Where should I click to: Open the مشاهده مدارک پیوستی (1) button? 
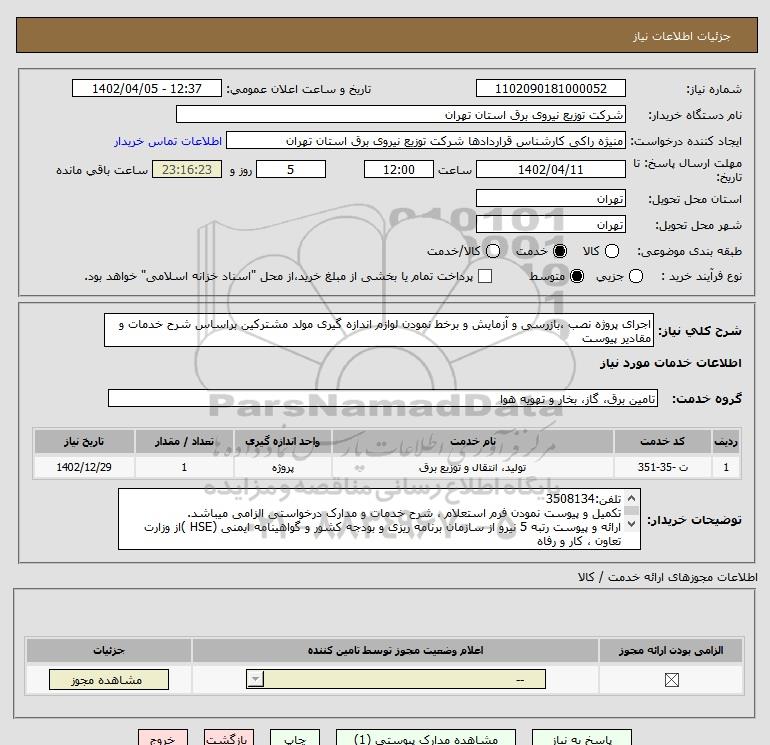426,738
